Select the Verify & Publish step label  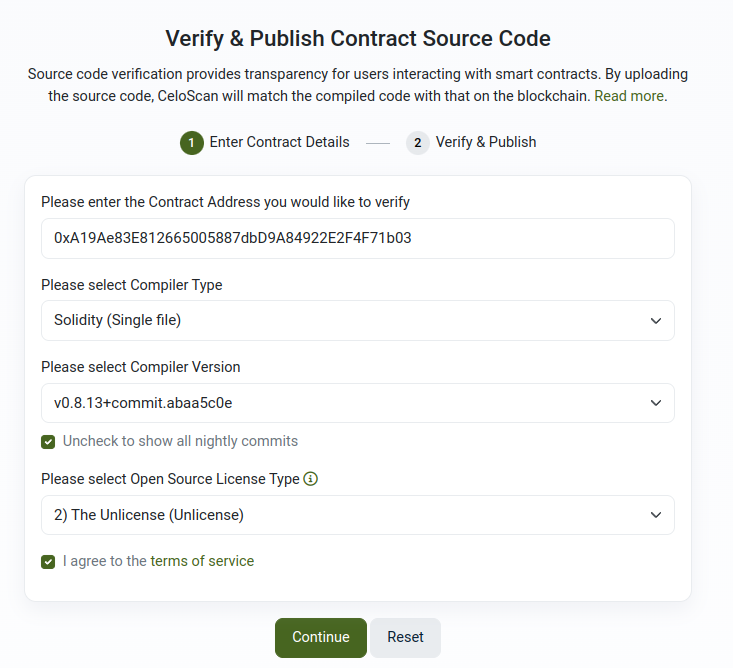tap(486, 142)
